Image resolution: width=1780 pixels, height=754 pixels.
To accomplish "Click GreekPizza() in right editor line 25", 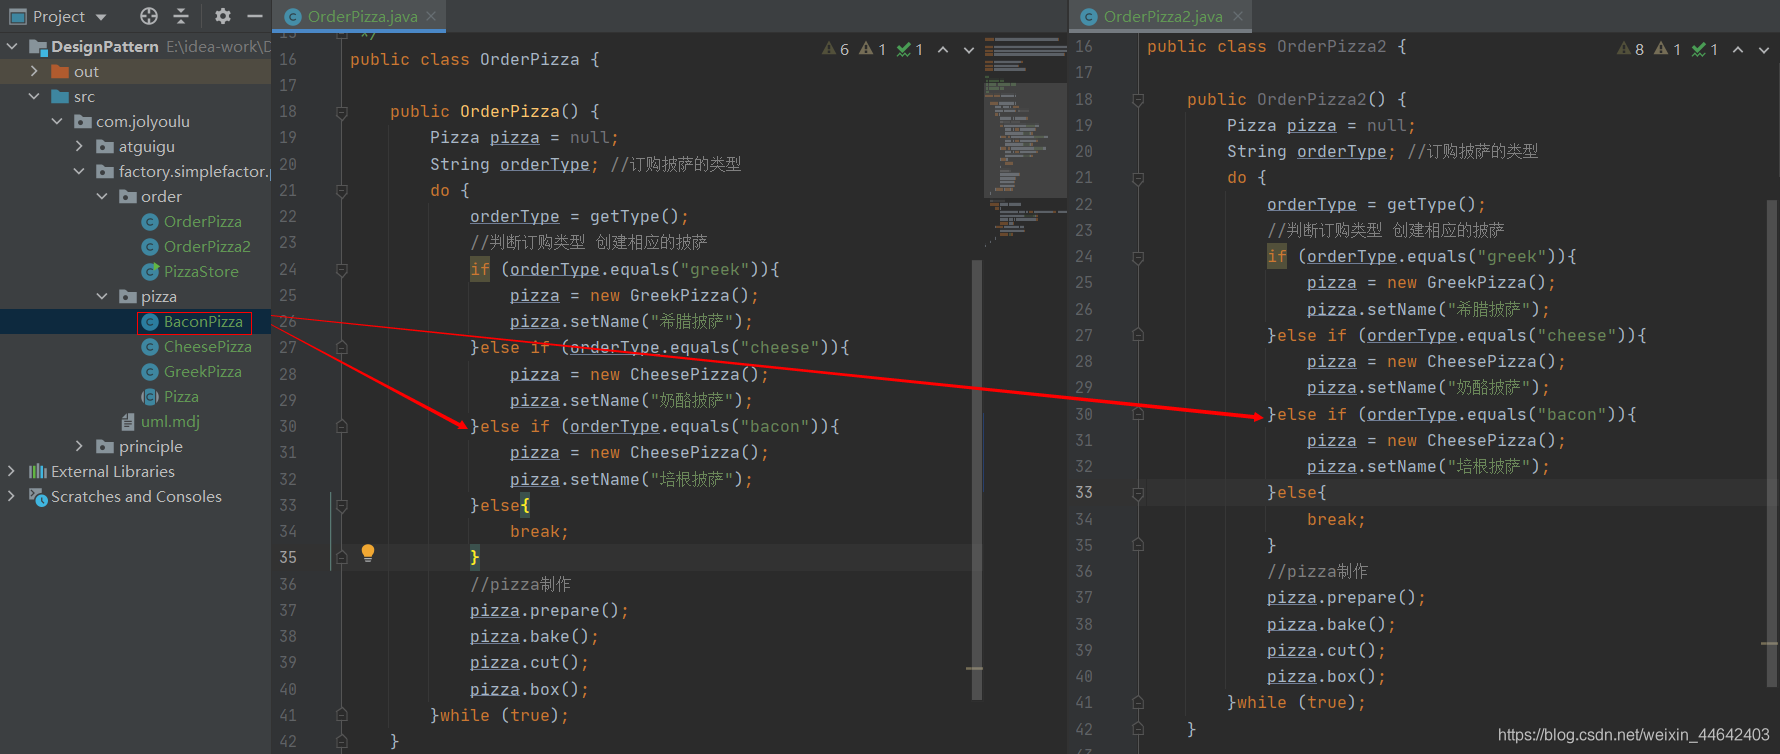I will [x=1486, y=282].
